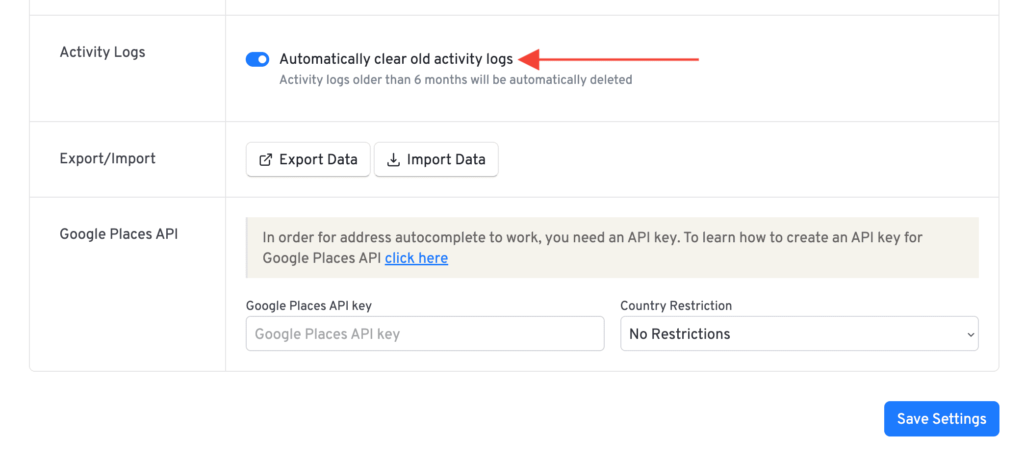Image resolution: width=1024 pixels, height=461 pixels.
Task: Disable automatic clearing of old activity logs
Action: (257, 59)
